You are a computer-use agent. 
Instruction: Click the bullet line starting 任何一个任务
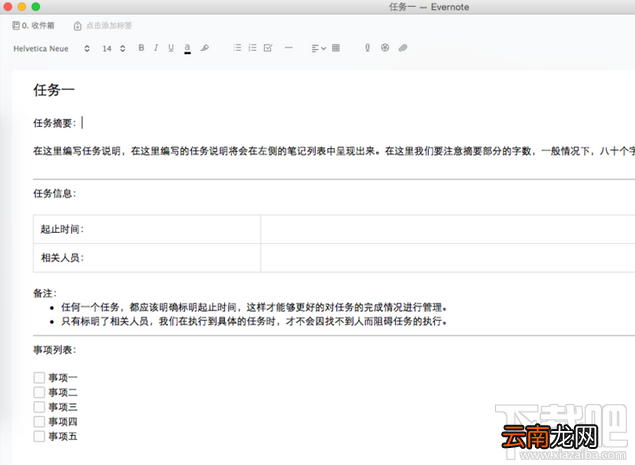click(254, 307)
